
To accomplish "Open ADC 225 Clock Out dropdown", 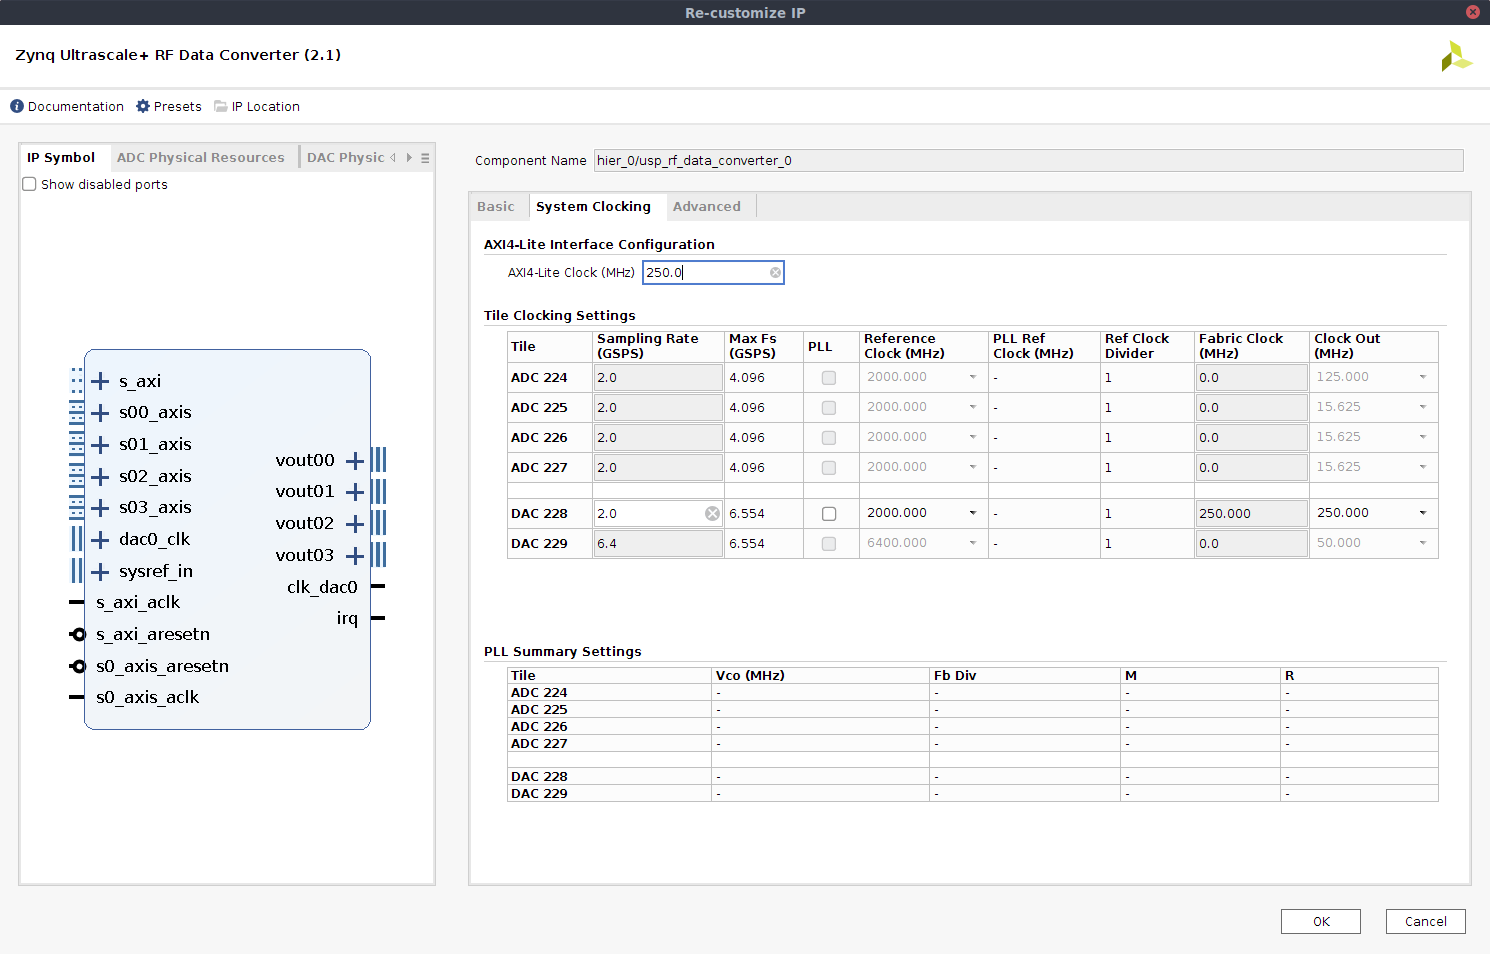I will [1423, 407].
